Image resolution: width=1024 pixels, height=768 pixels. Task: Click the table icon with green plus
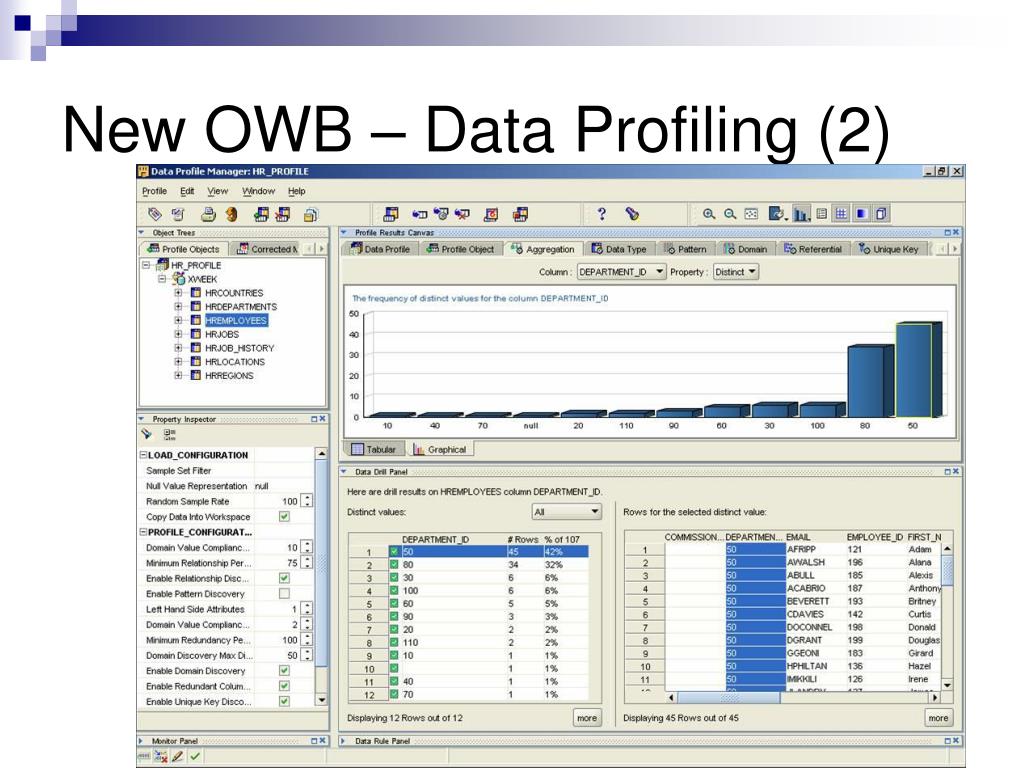point(261,214)
